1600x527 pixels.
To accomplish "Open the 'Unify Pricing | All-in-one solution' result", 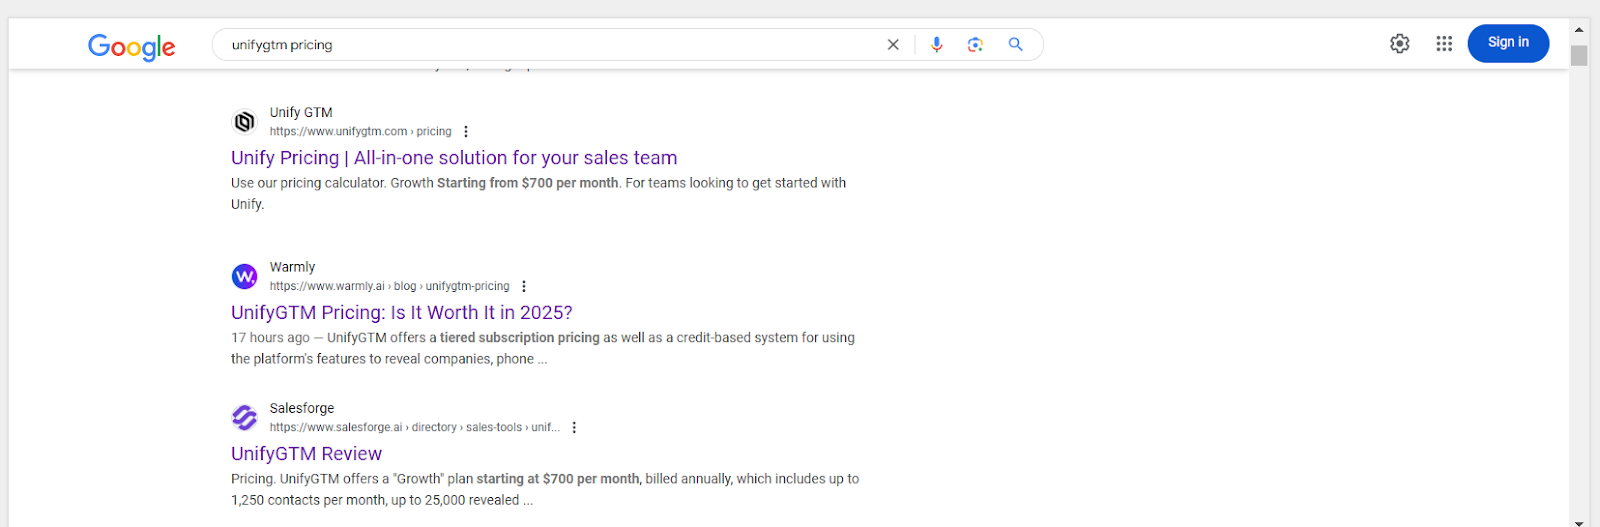I will coord(454,158).
